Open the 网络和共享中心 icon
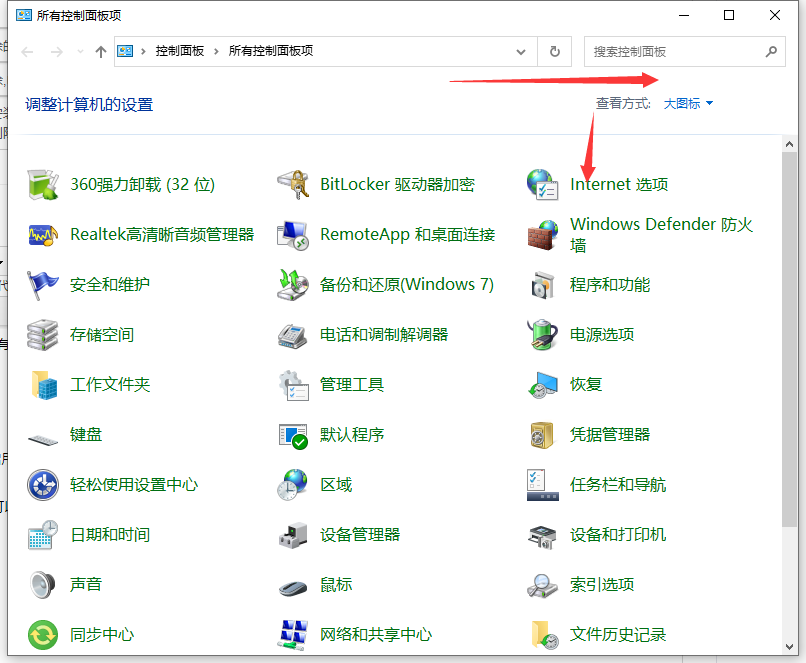 pos(292,635)
